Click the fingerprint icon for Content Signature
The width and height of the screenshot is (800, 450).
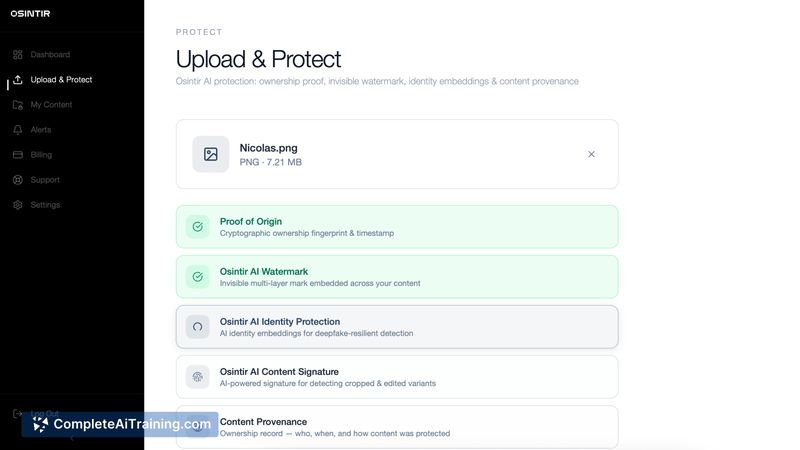point(197,377)
